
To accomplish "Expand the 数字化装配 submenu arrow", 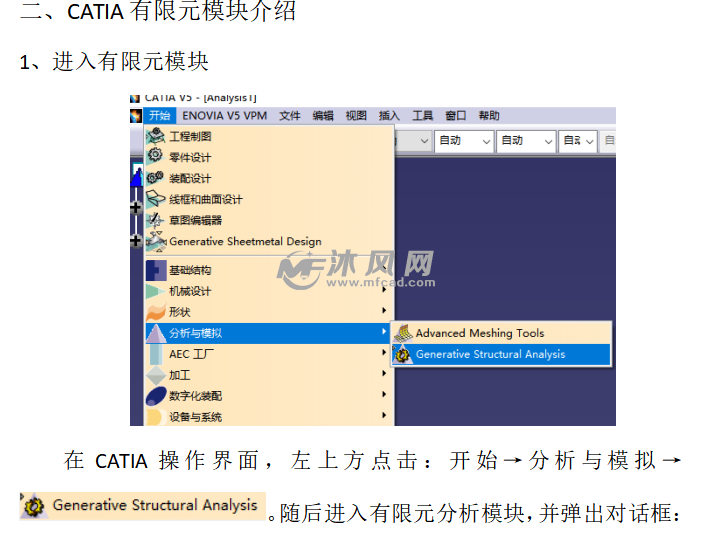I will 384,394.
